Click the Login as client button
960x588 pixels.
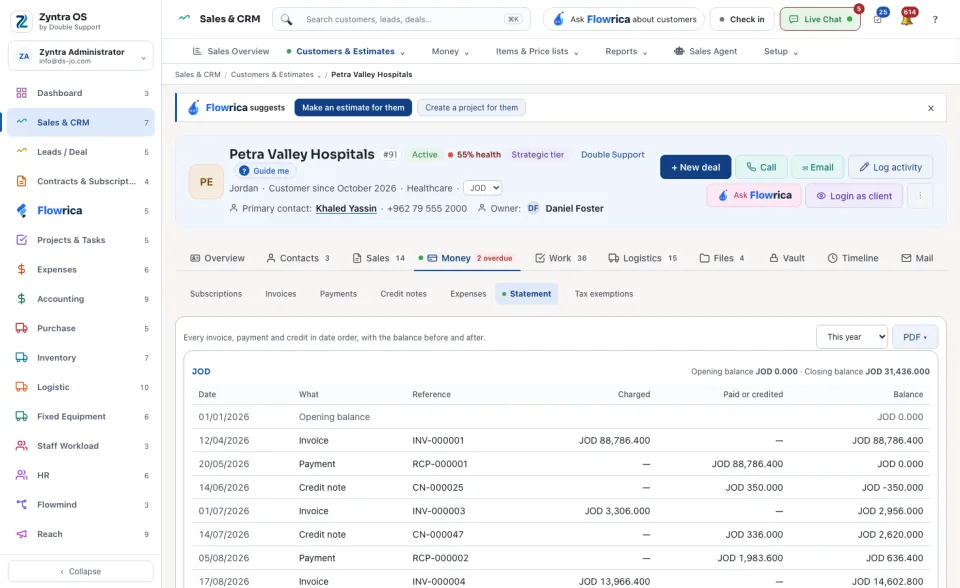tap(854, 196)
